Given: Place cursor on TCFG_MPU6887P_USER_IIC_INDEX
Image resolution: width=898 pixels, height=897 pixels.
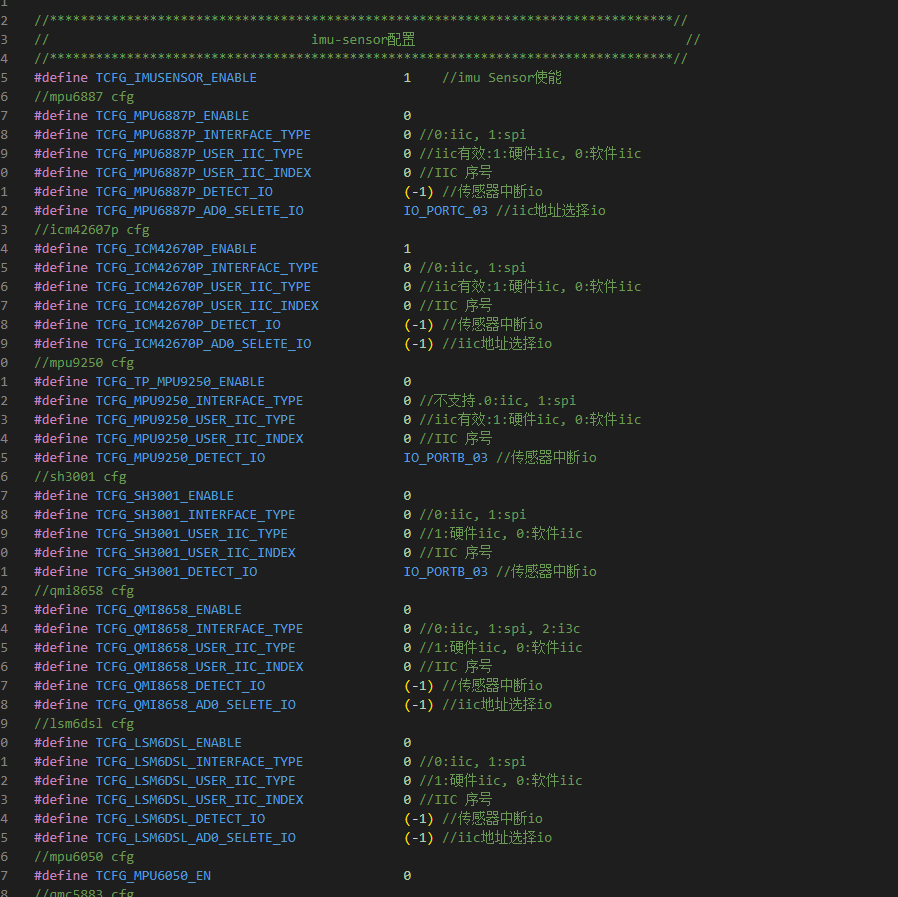Looking at the screenshot, I should click(x=203, y=172).
